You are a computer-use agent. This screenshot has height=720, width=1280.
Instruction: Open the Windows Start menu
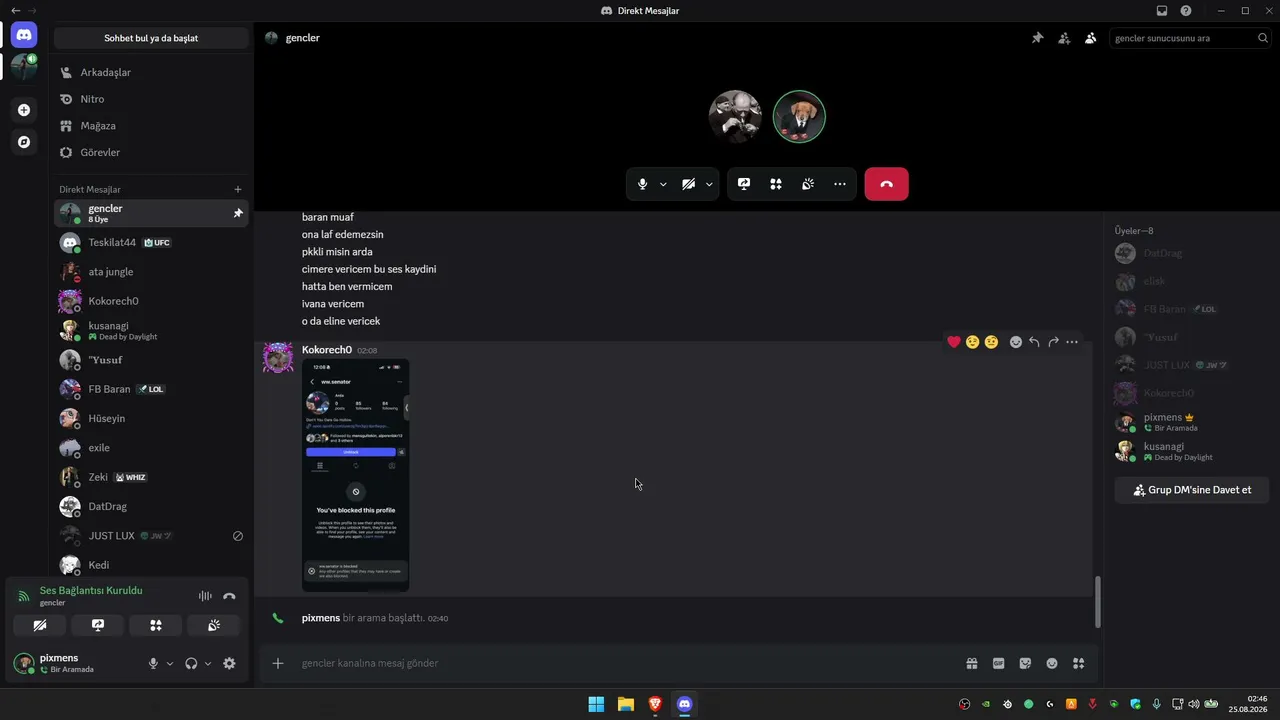(x=596, y=704)
